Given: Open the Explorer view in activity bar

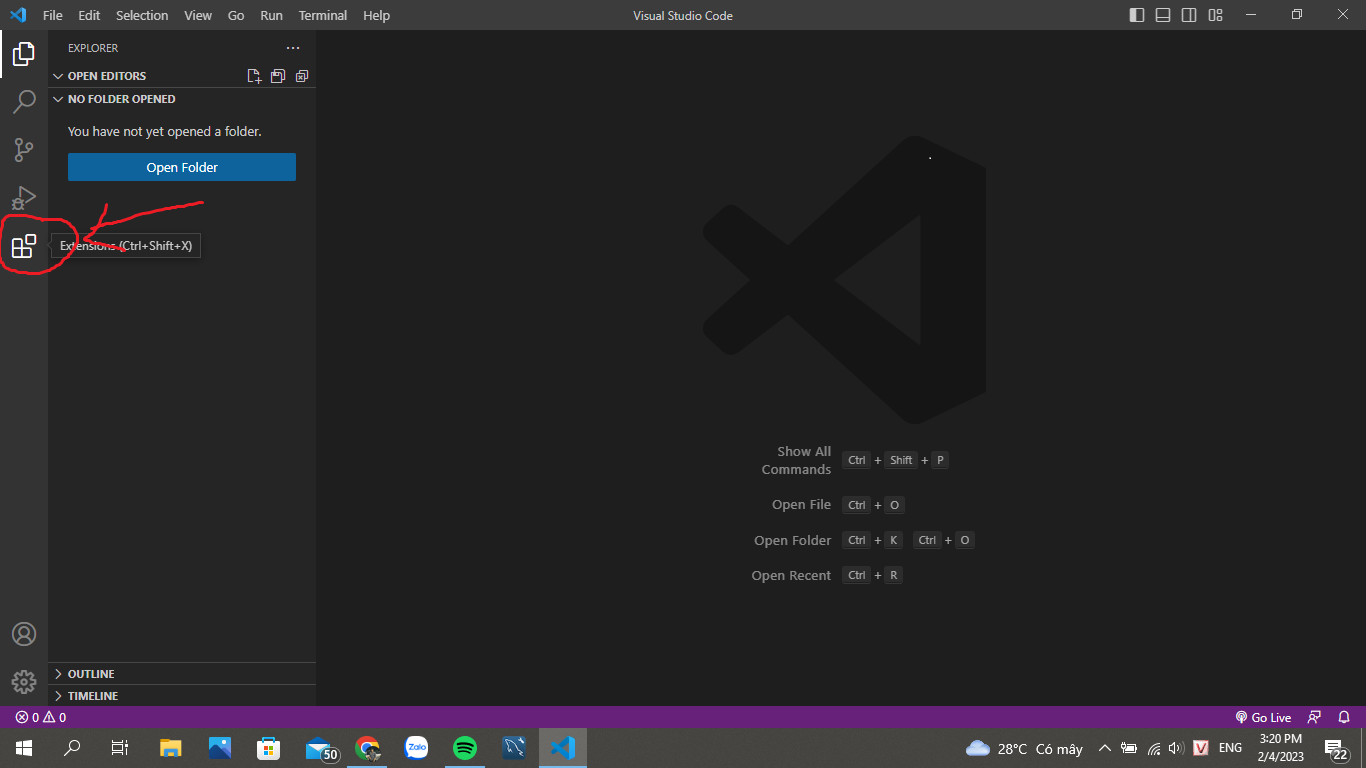Looking at the screenshot, I should pos(24,53).
